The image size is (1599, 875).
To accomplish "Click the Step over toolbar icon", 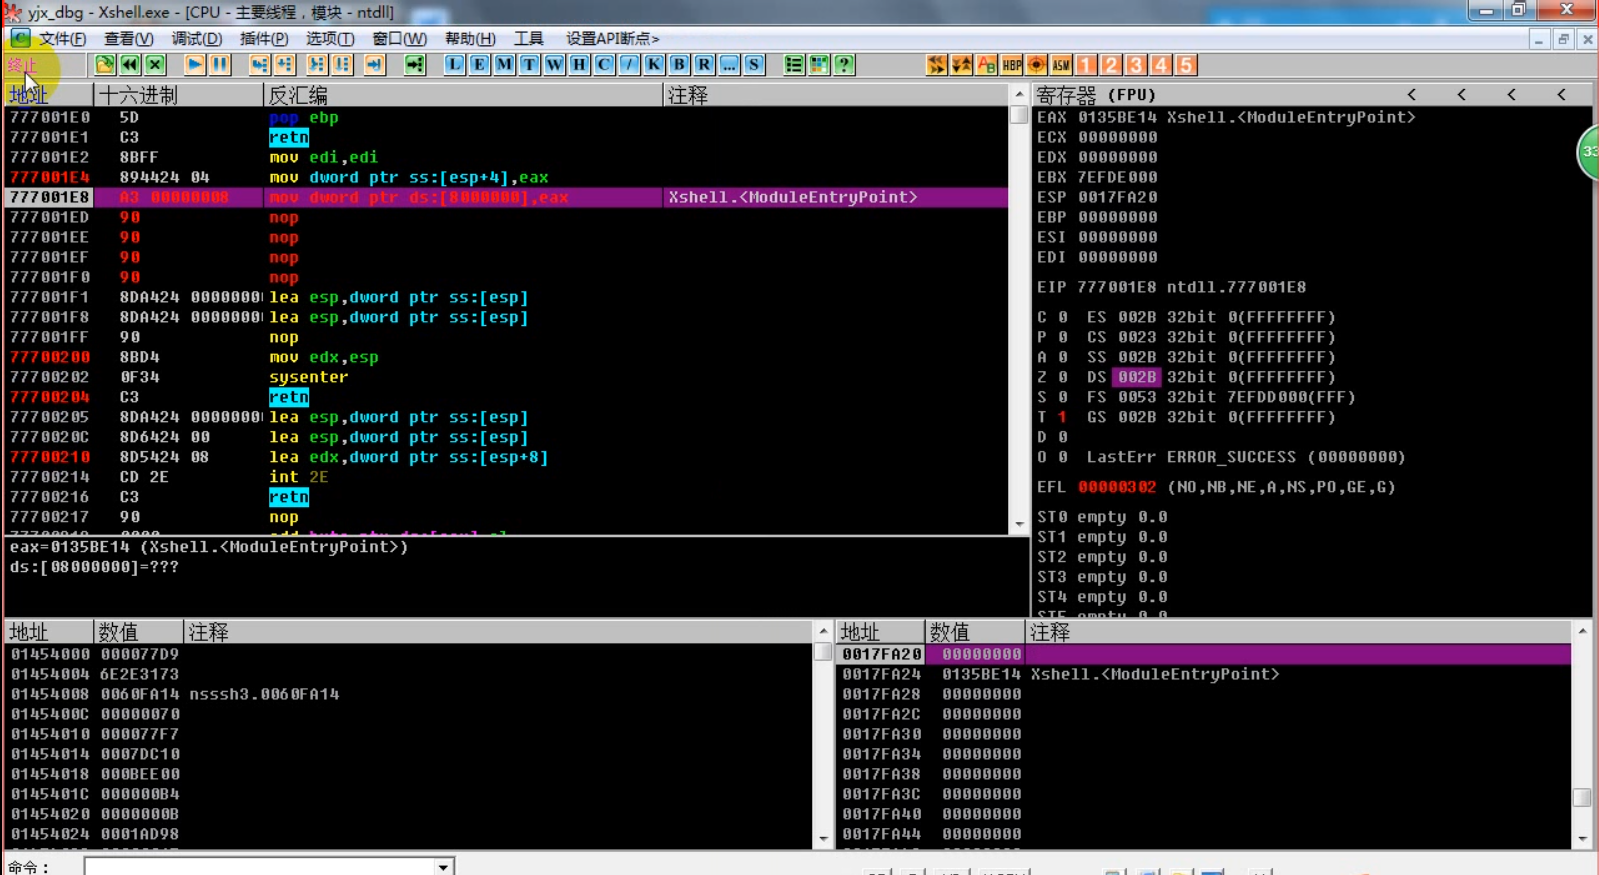I will pyautogui.click(x=285, y=65).
